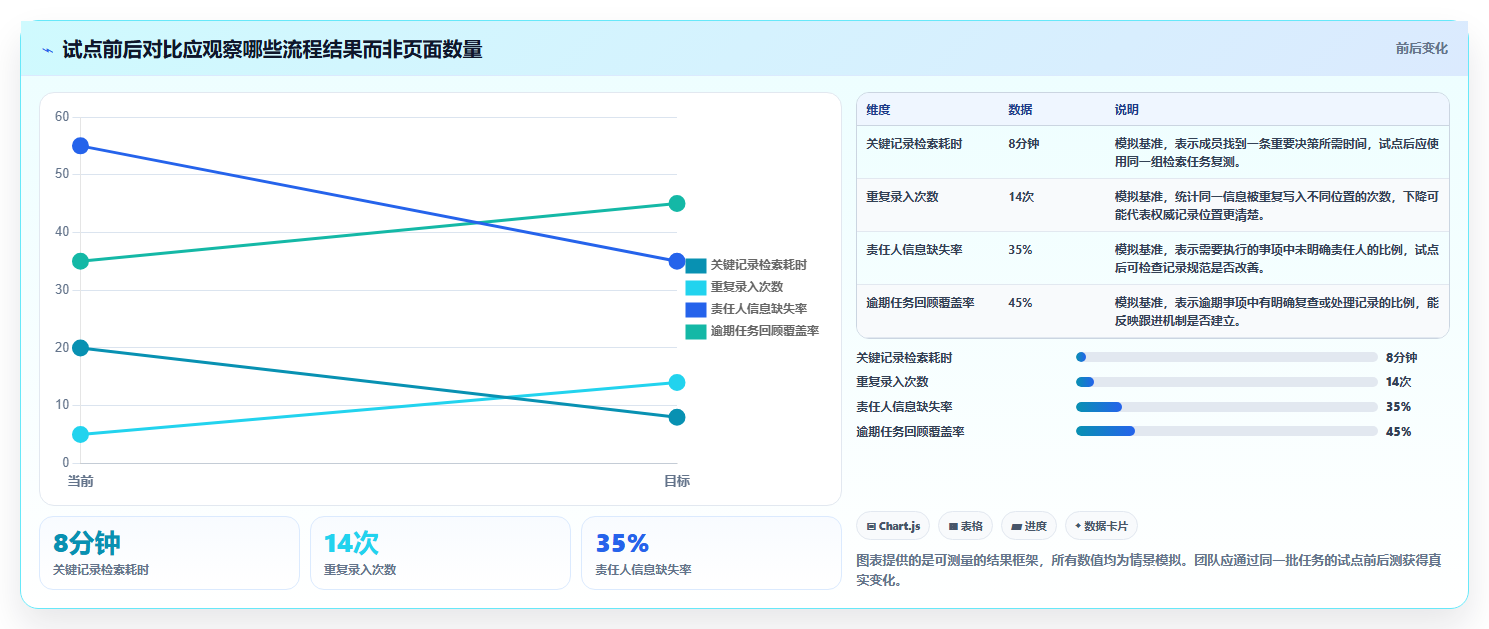This screenshot has height=629, width=1489.
Task: Click the 8分钟 value in the table
Action: tap(1024, 144)
